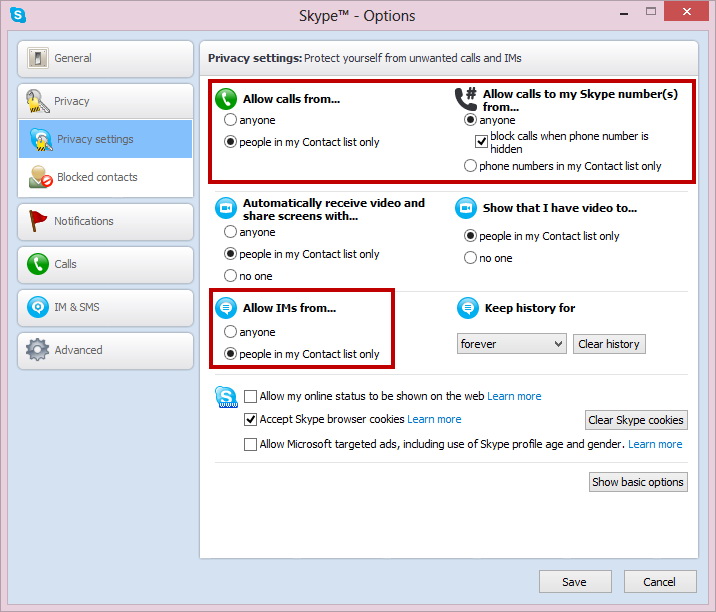Viewport: 716px width, 612px height.
Task: Close the Skype Options window
Action: click(686, 11)
